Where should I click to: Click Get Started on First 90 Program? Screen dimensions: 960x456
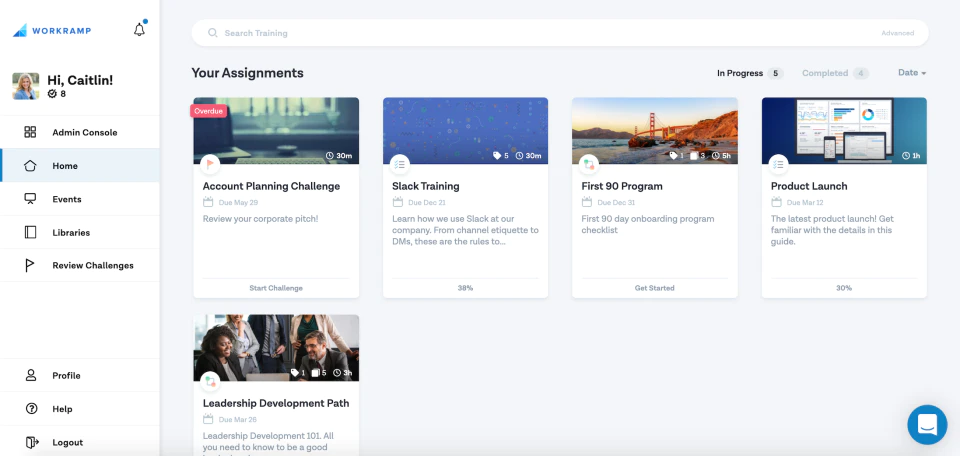pos(654,288)
